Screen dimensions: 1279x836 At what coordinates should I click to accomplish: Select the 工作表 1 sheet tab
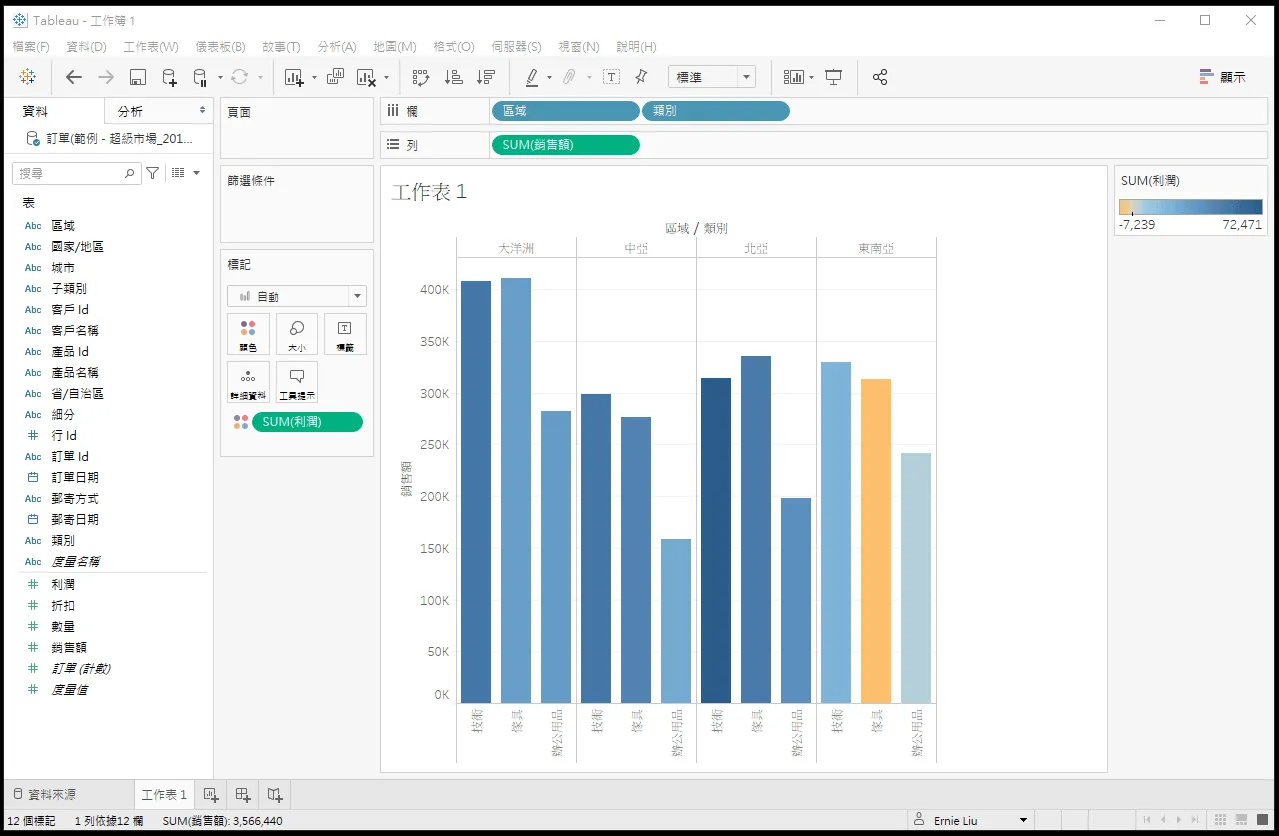tap(164, 795)
